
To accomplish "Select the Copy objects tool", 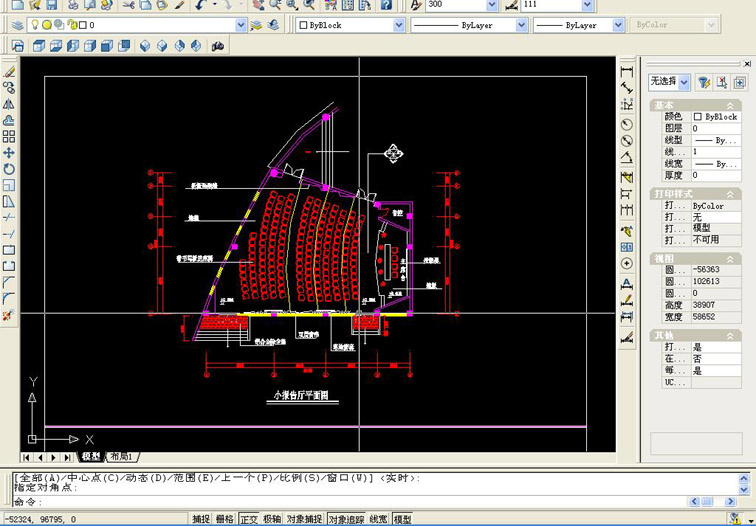I will (9, 88).
